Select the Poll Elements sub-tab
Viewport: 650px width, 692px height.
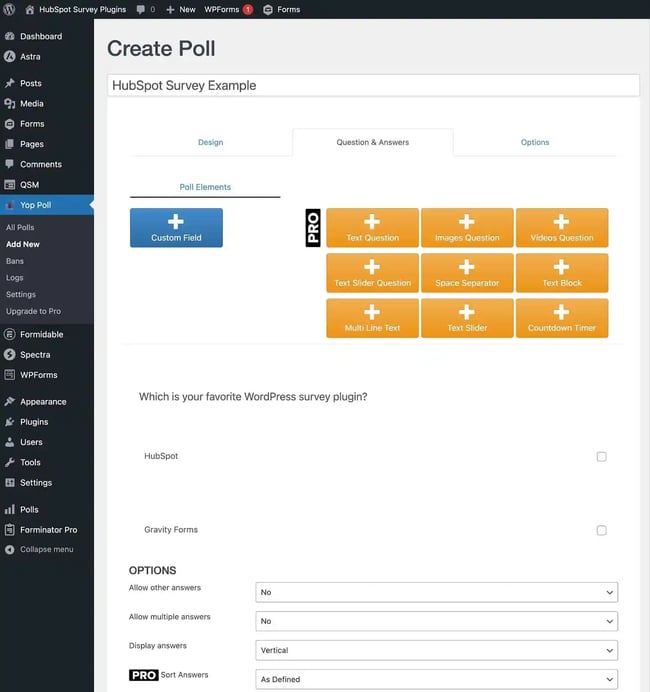[x=205, y=187]
